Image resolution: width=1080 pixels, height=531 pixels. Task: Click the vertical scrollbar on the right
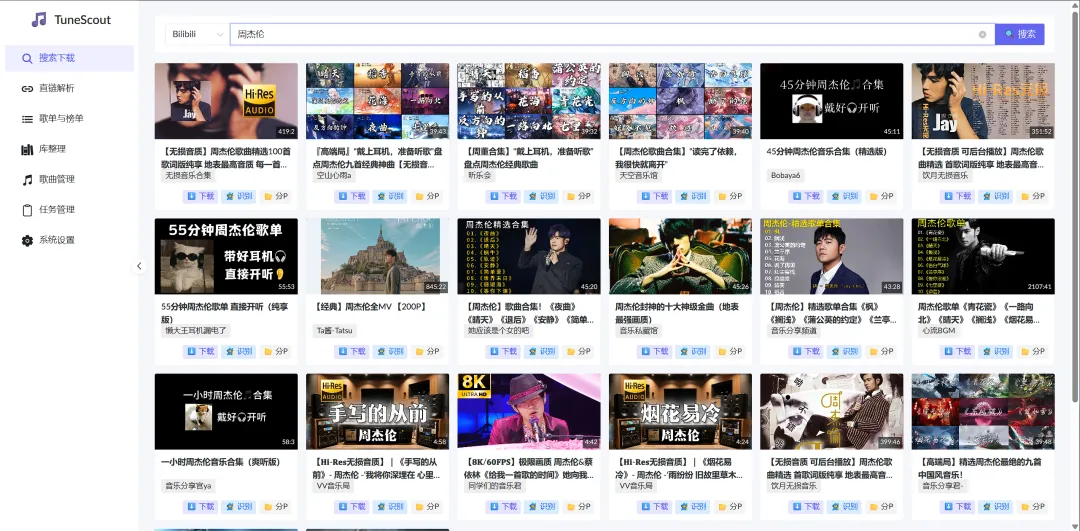click(1075, 207)
